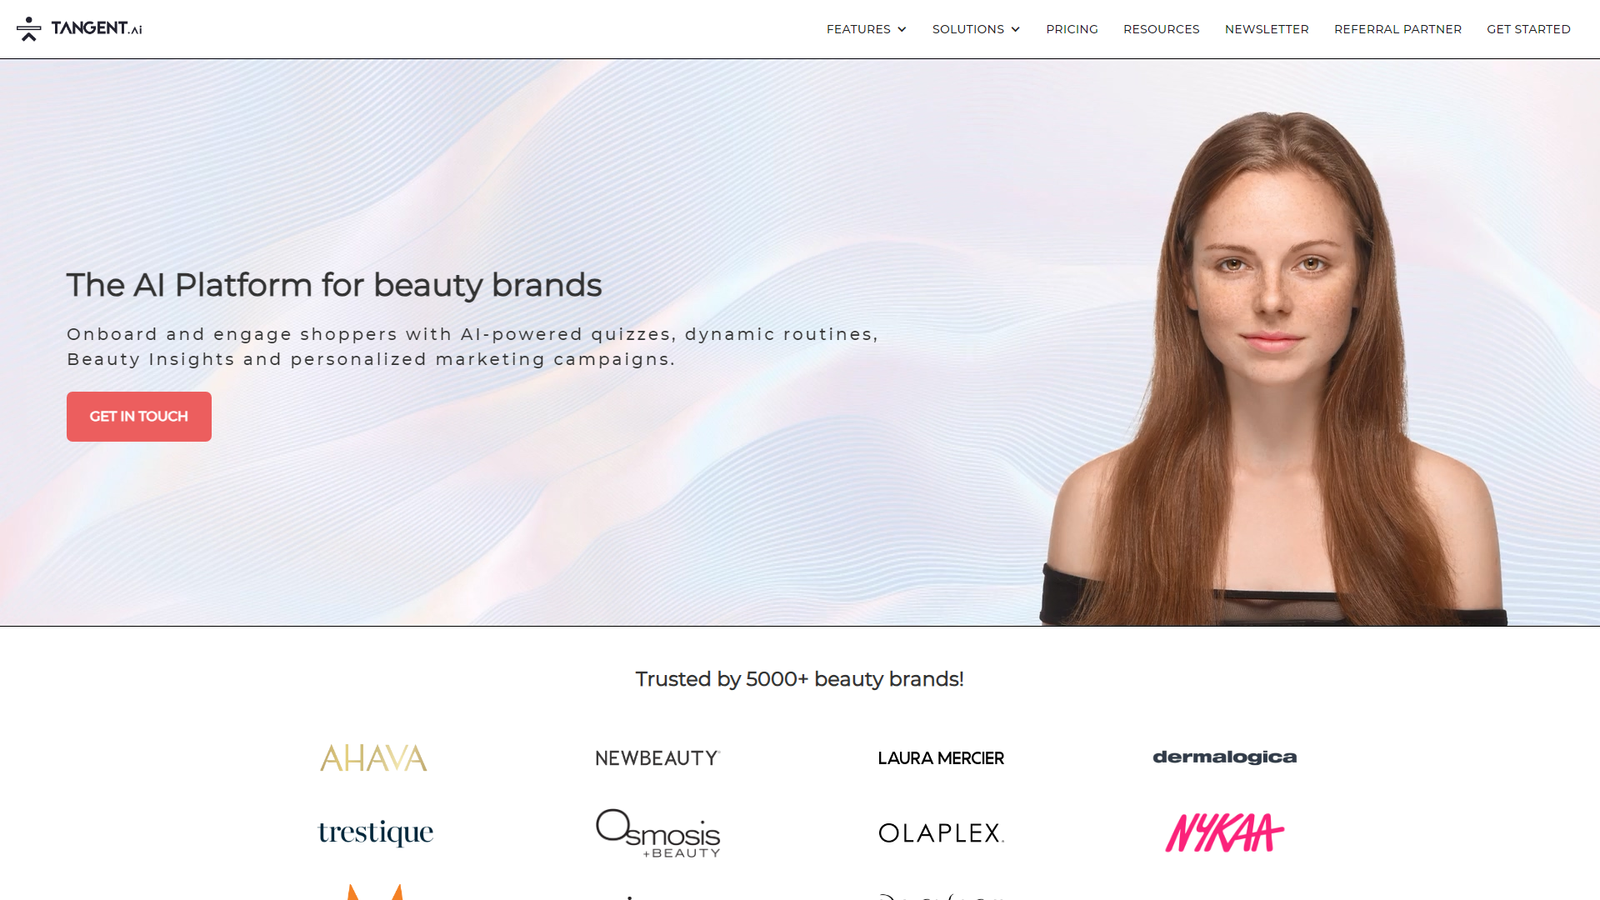Screen dimensions: 1600x900
Task: Open the Trestique brand logo
Action: 376,832
